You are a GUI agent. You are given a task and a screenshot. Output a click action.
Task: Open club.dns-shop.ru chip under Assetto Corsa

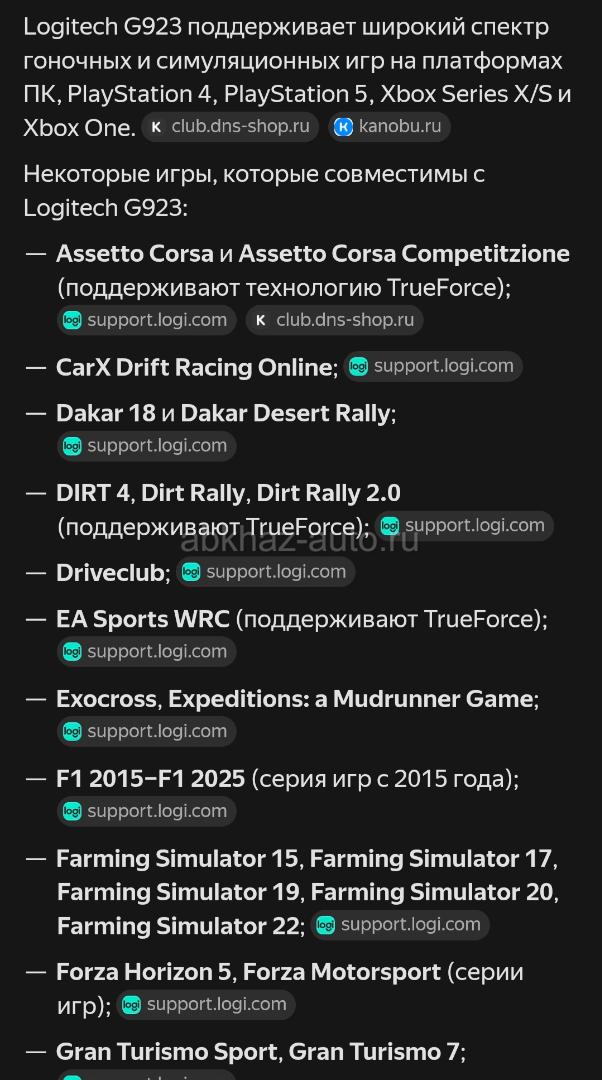point(335,320)
